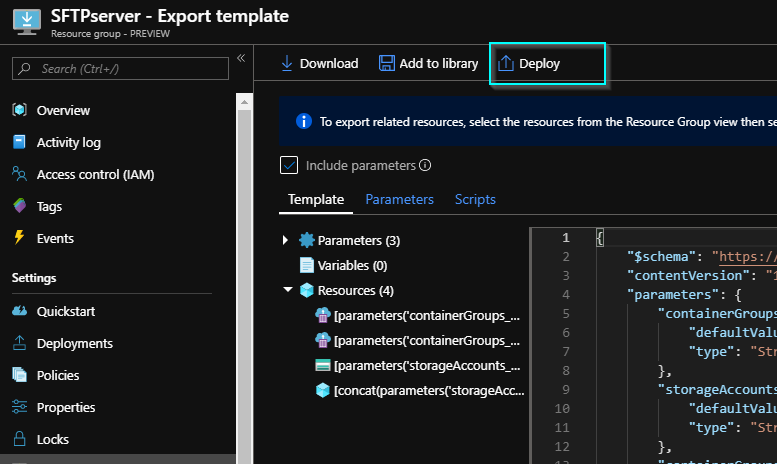This screenshot has height=464, width=777.
Task: Select the first containerGroups resource
Action: coord(427,315)
